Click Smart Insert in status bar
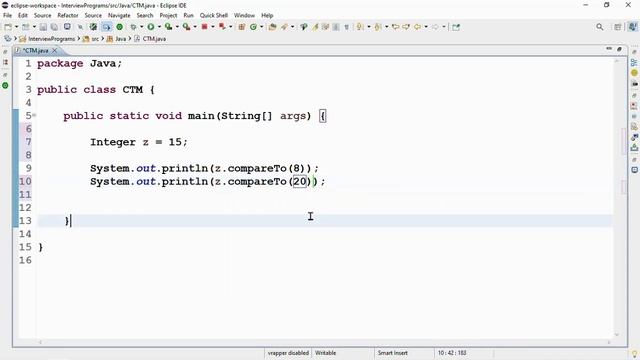The height and width of the screenshot is (360, 640). click(x=392, y=353)
